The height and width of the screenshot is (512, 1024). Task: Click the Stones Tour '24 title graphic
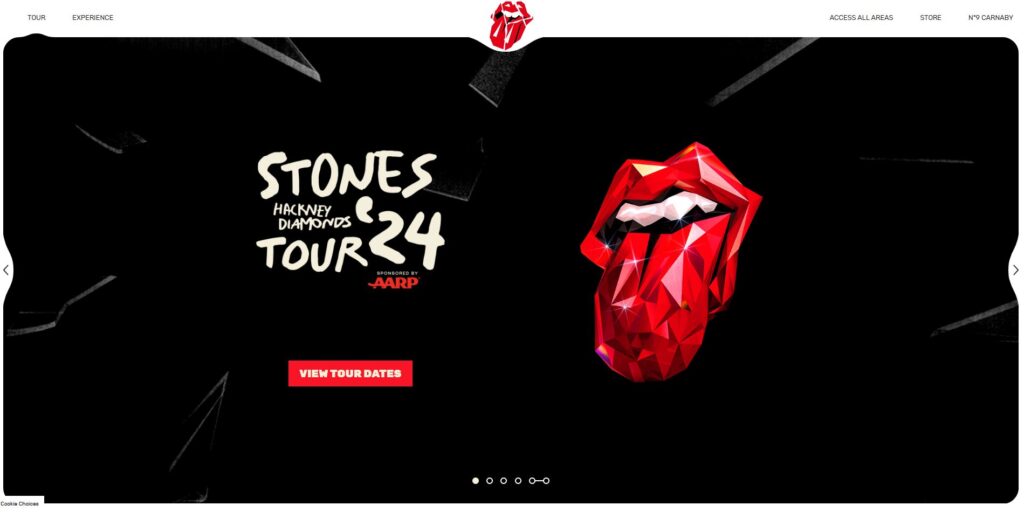point(351,212)
